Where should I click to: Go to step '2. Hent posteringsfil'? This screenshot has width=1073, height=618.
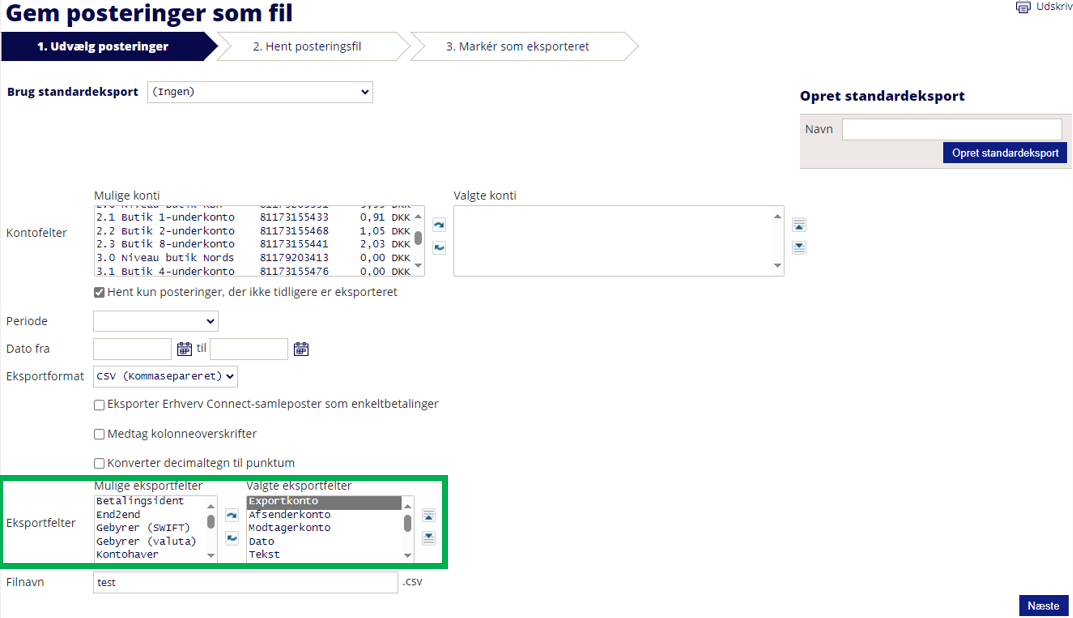click(x=307, y=47)
